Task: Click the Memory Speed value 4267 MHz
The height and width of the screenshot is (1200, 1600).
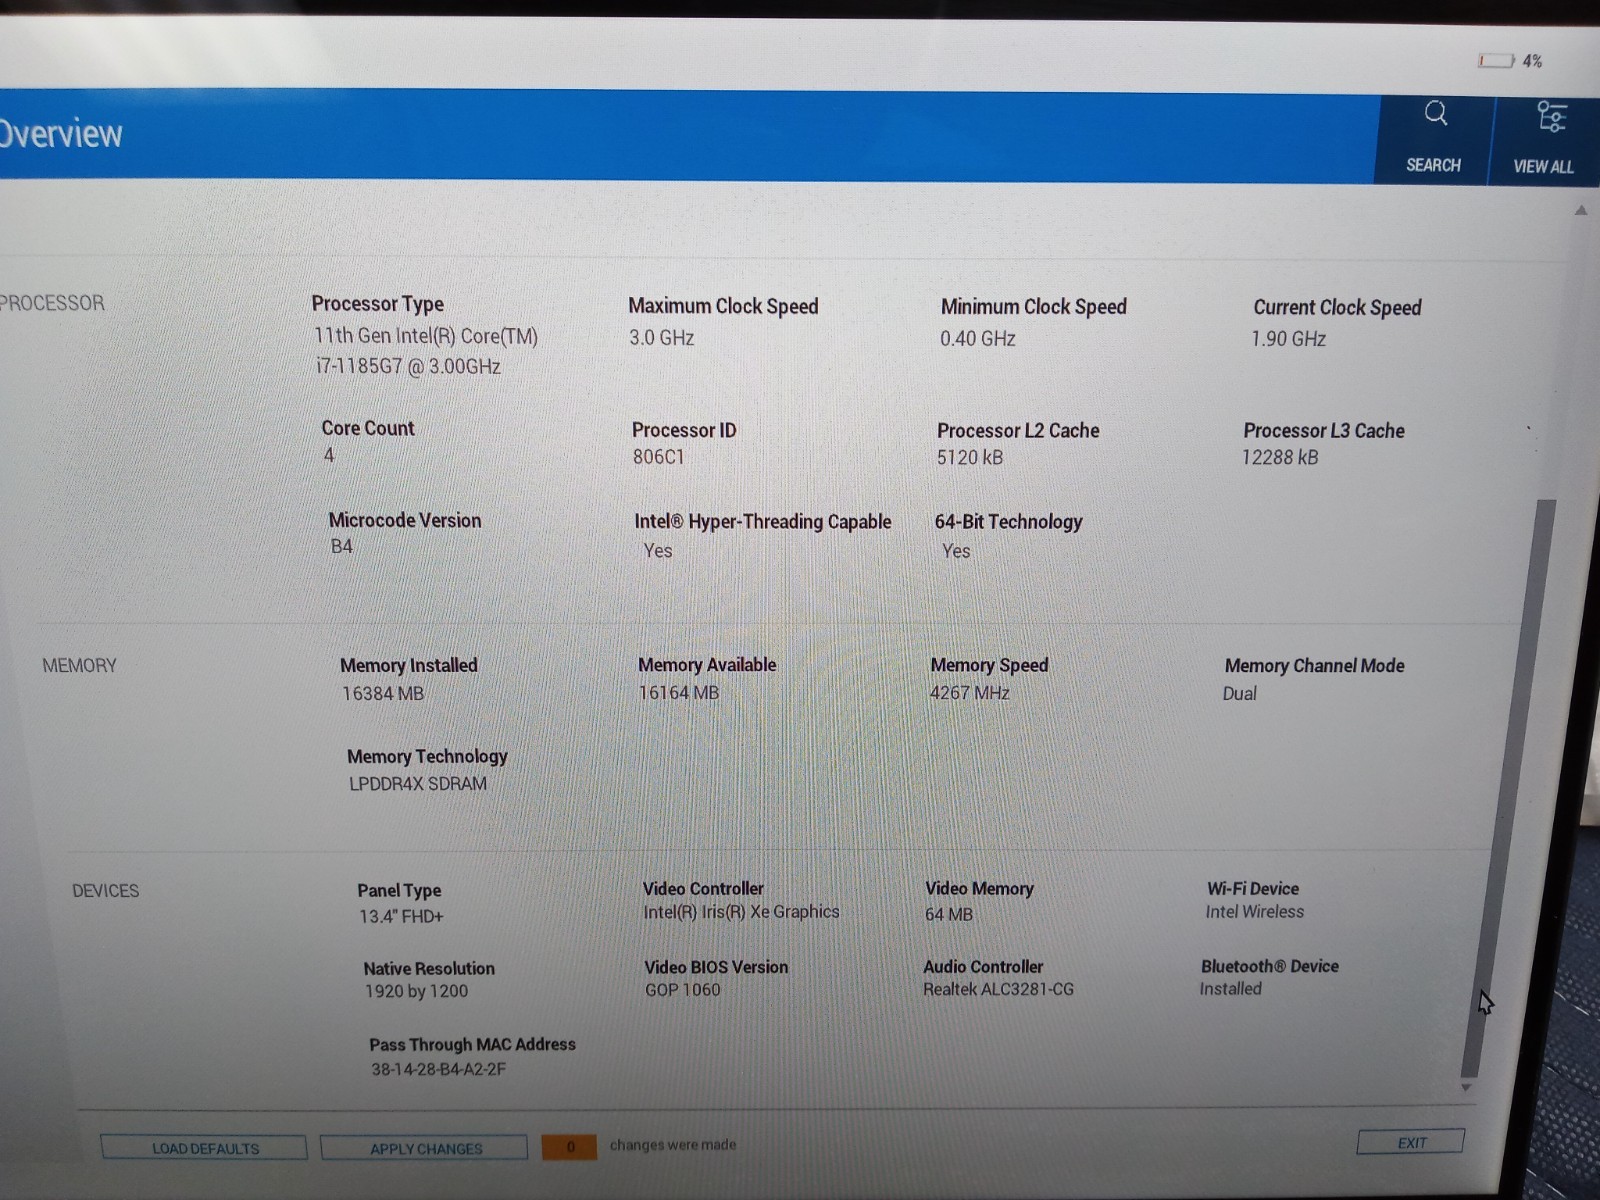Action: 969,693
